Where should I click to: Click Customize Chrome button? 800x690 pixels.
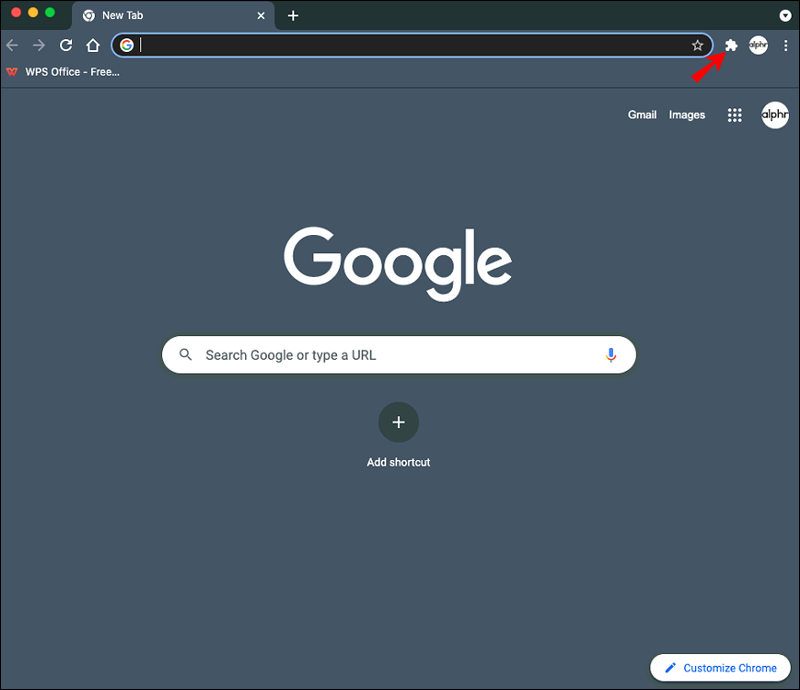720,668
